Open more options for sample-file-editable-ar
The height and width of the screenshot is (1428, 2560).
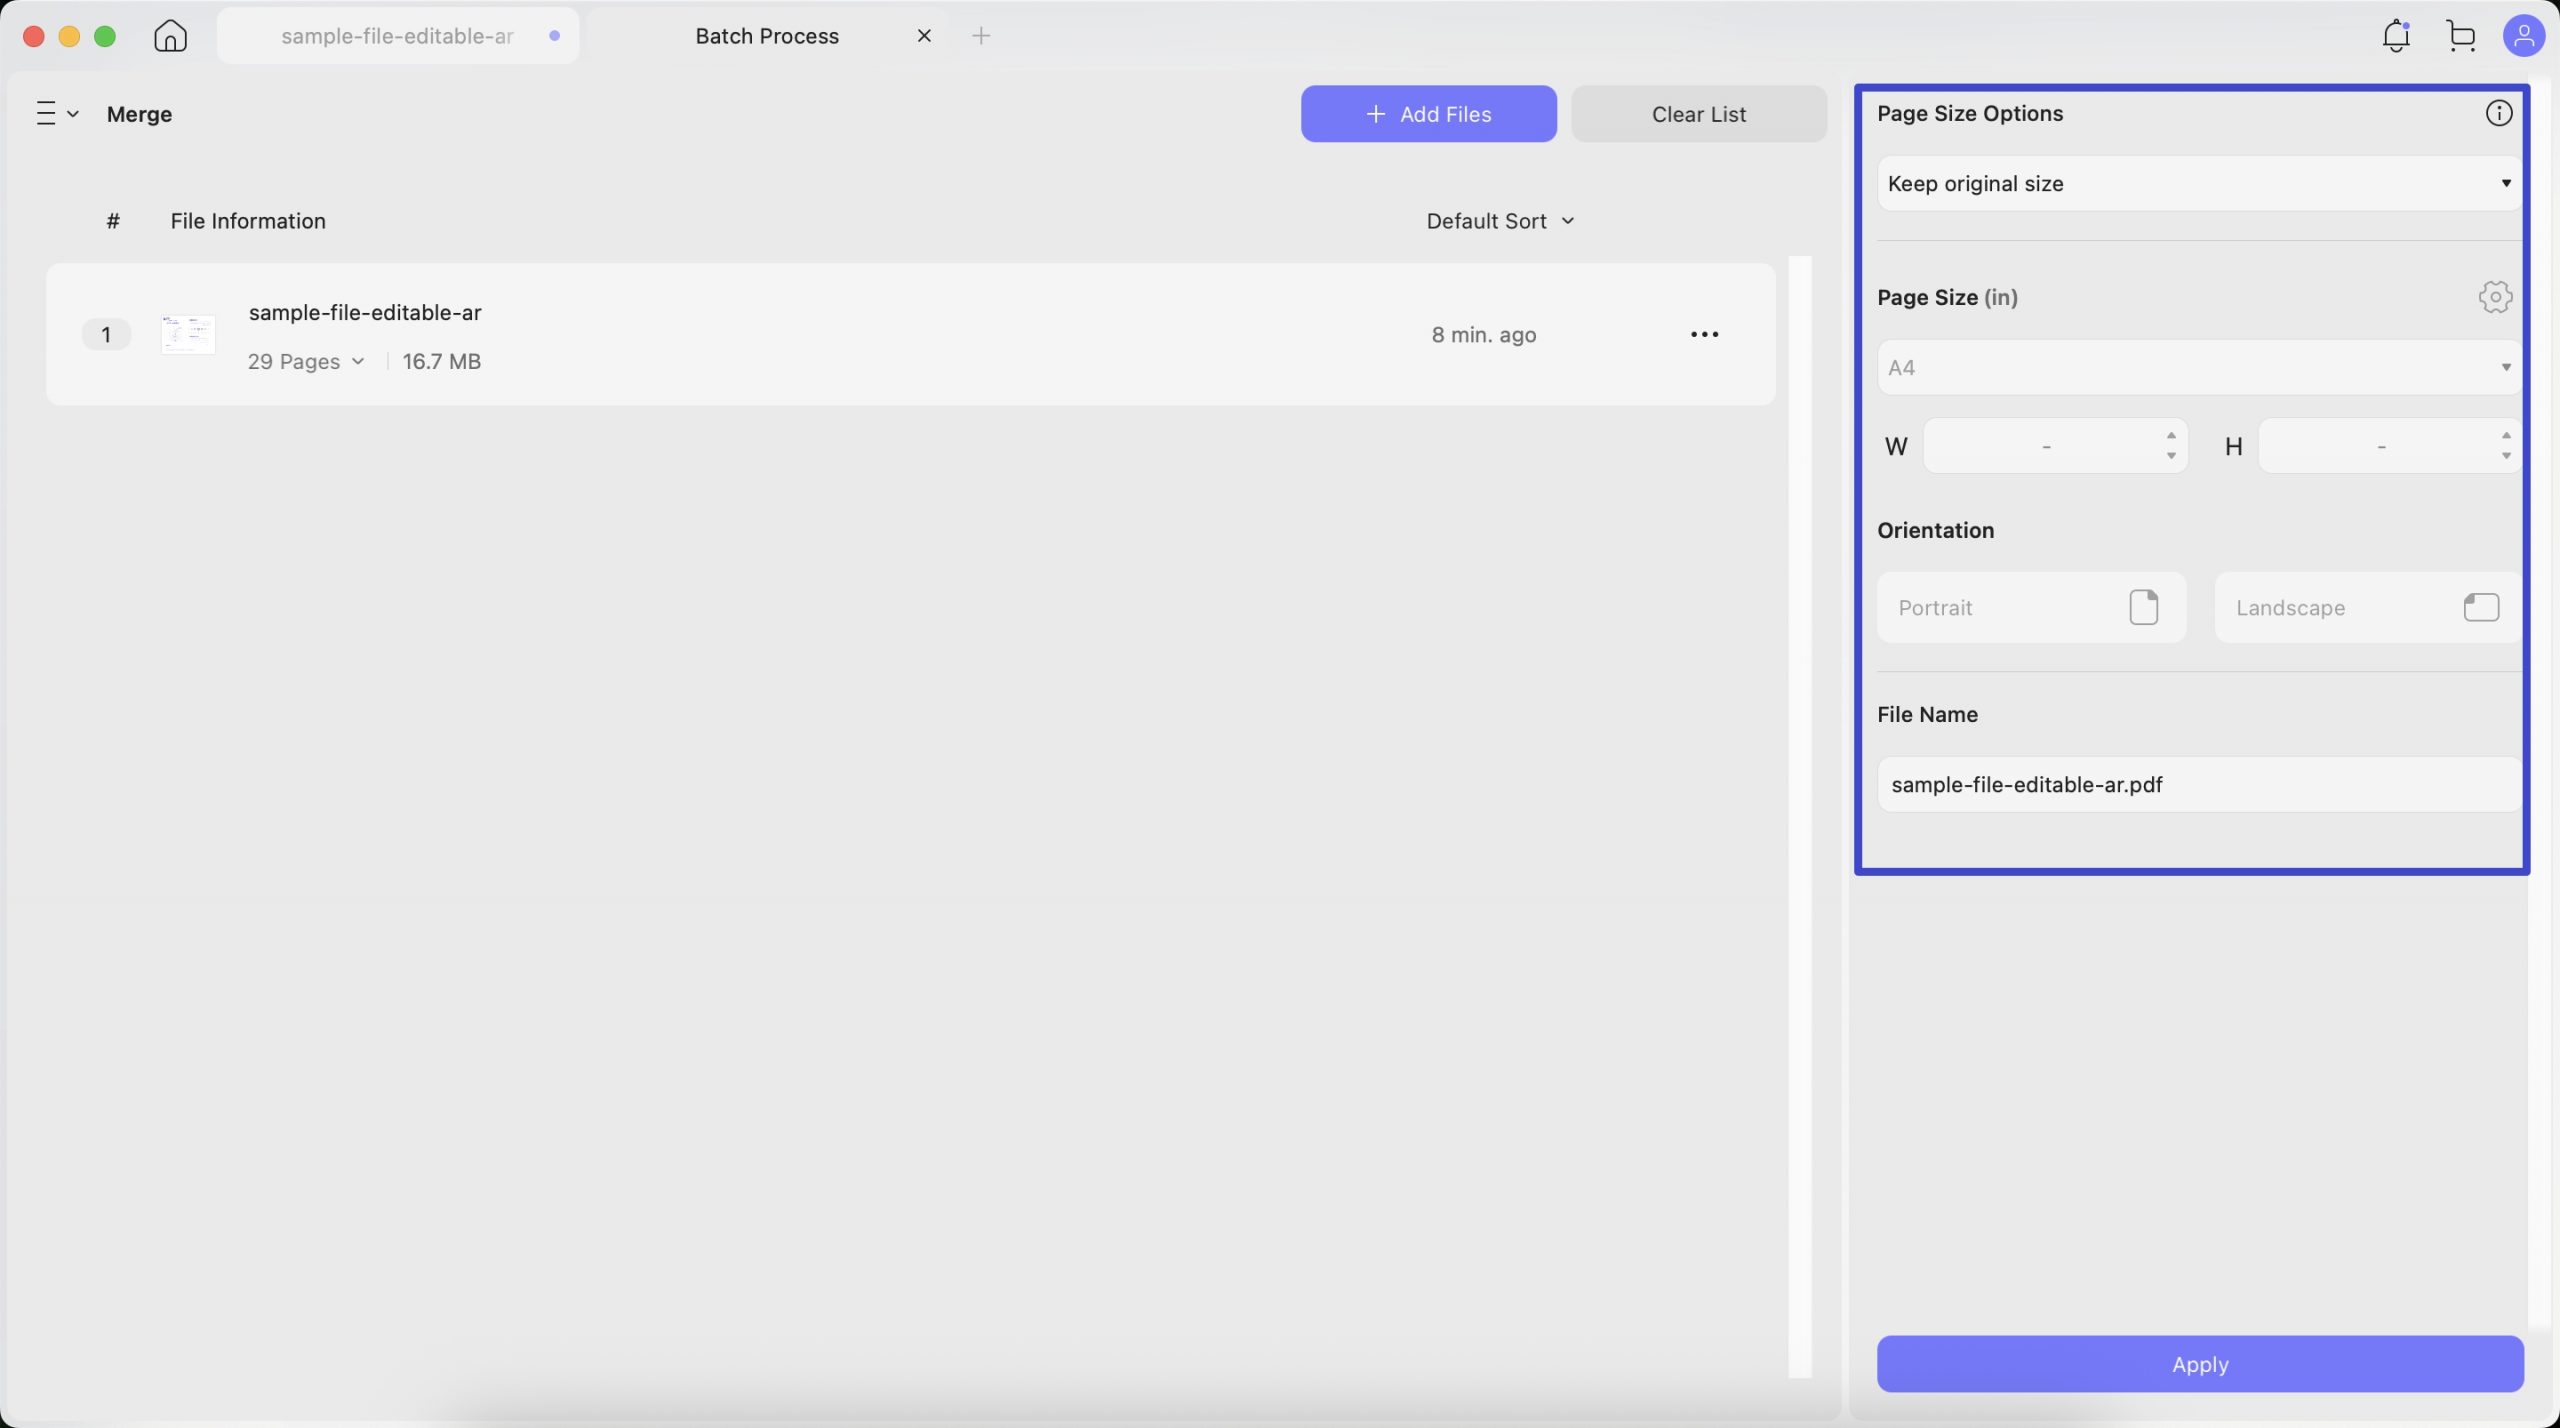pyautogui.click(x=1704, y=335)
